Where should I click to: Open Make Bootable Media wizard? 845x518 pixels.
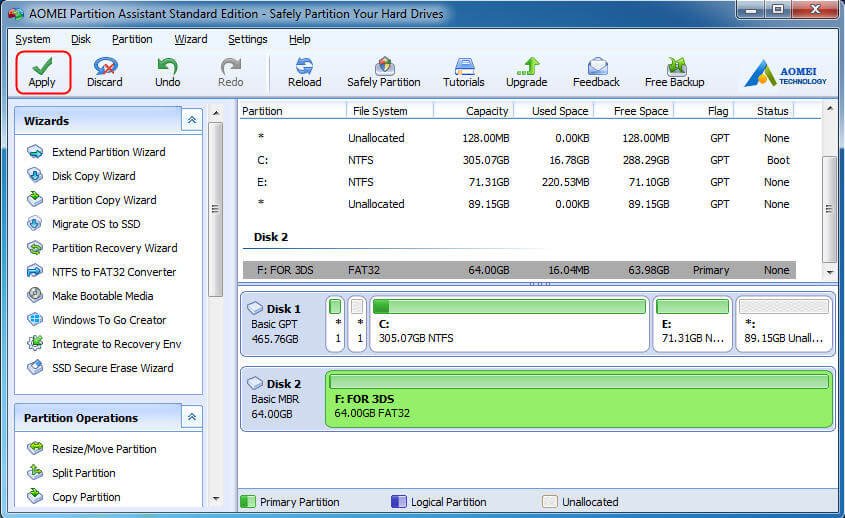pyautogui.click(x=90, y=296)
